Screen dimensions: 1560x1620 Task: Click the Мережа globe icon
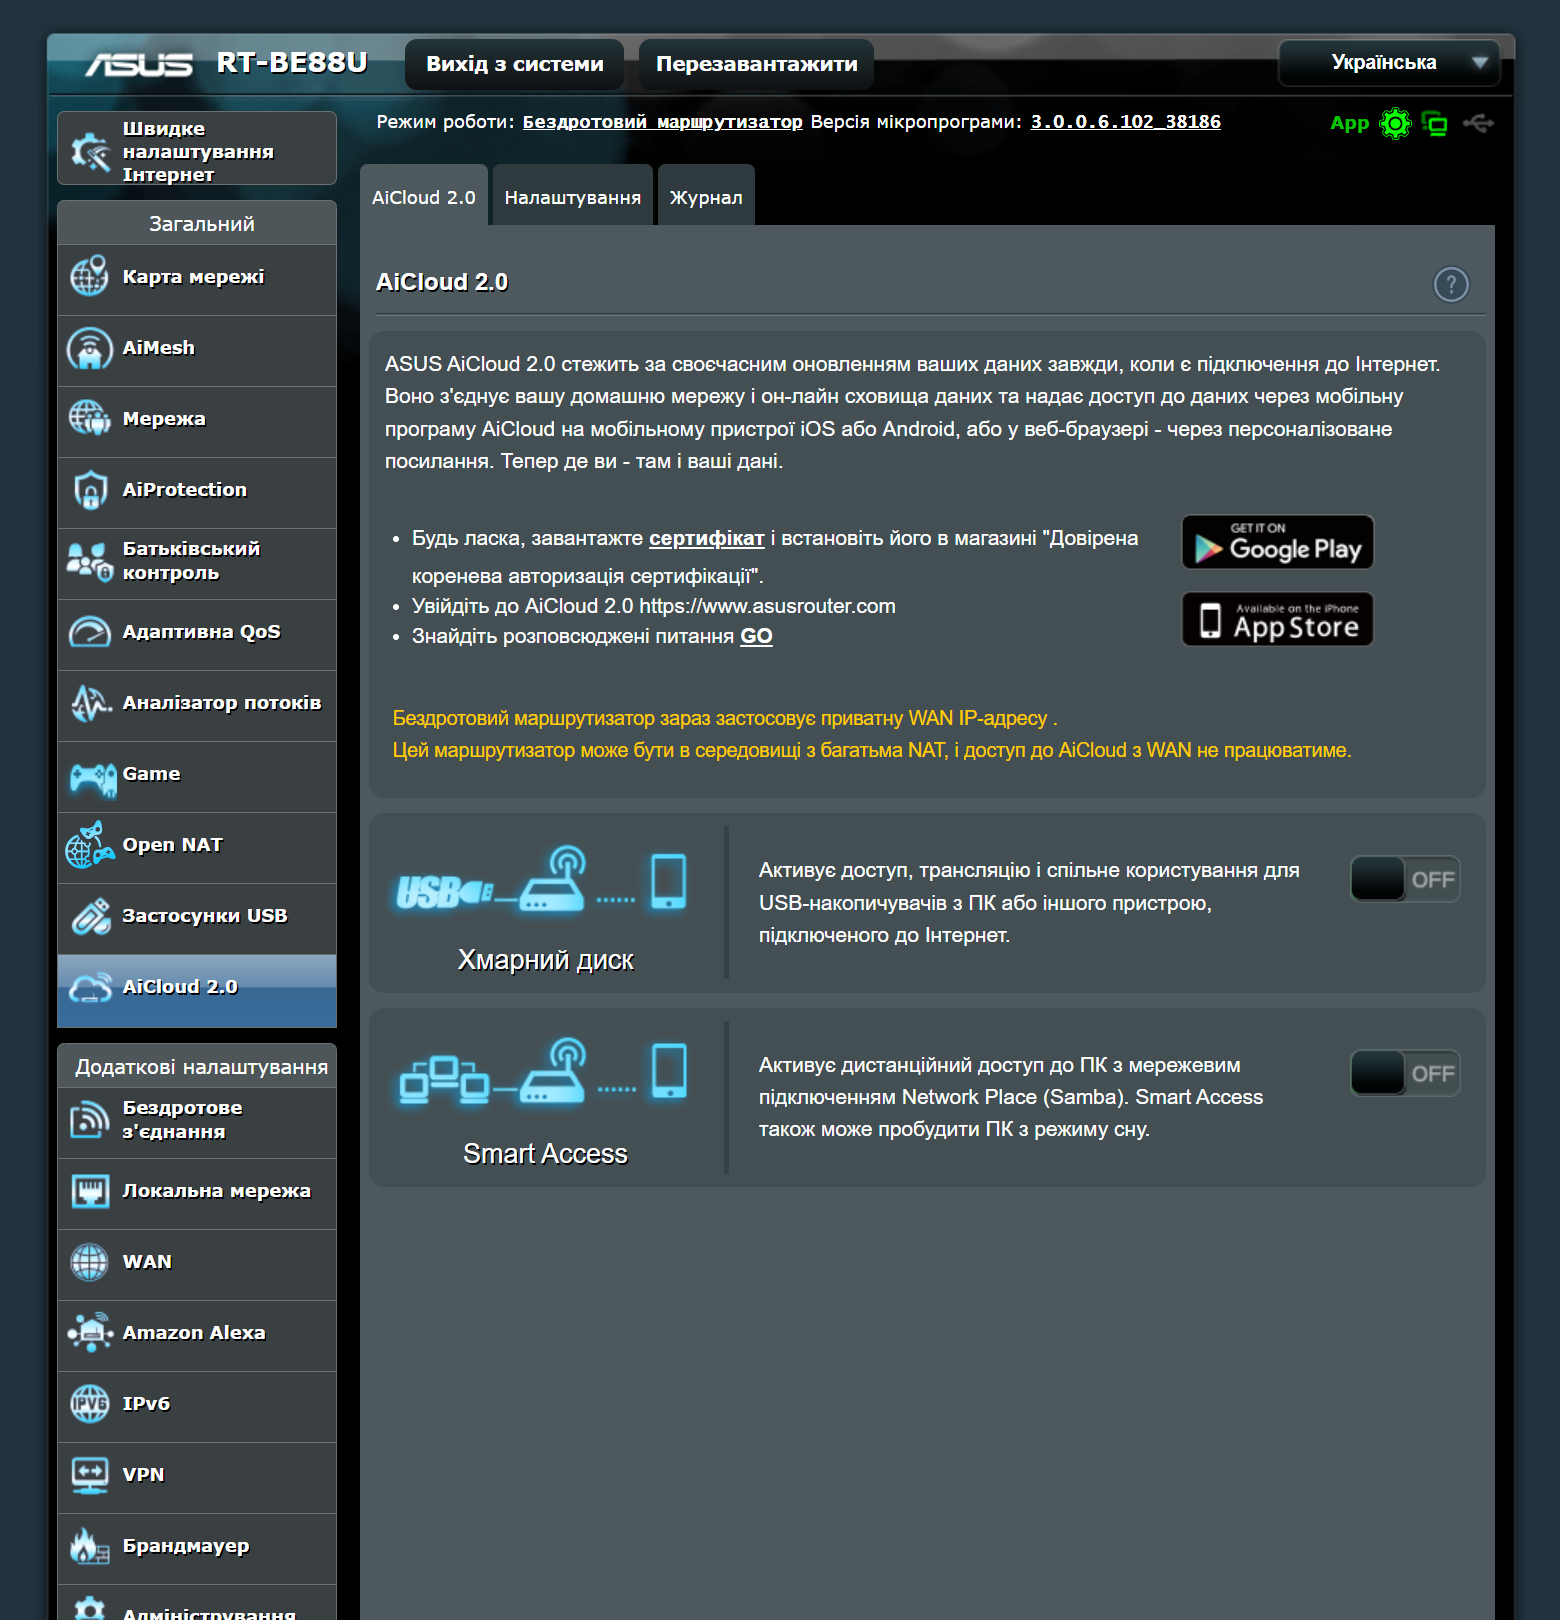click(89, 418)
